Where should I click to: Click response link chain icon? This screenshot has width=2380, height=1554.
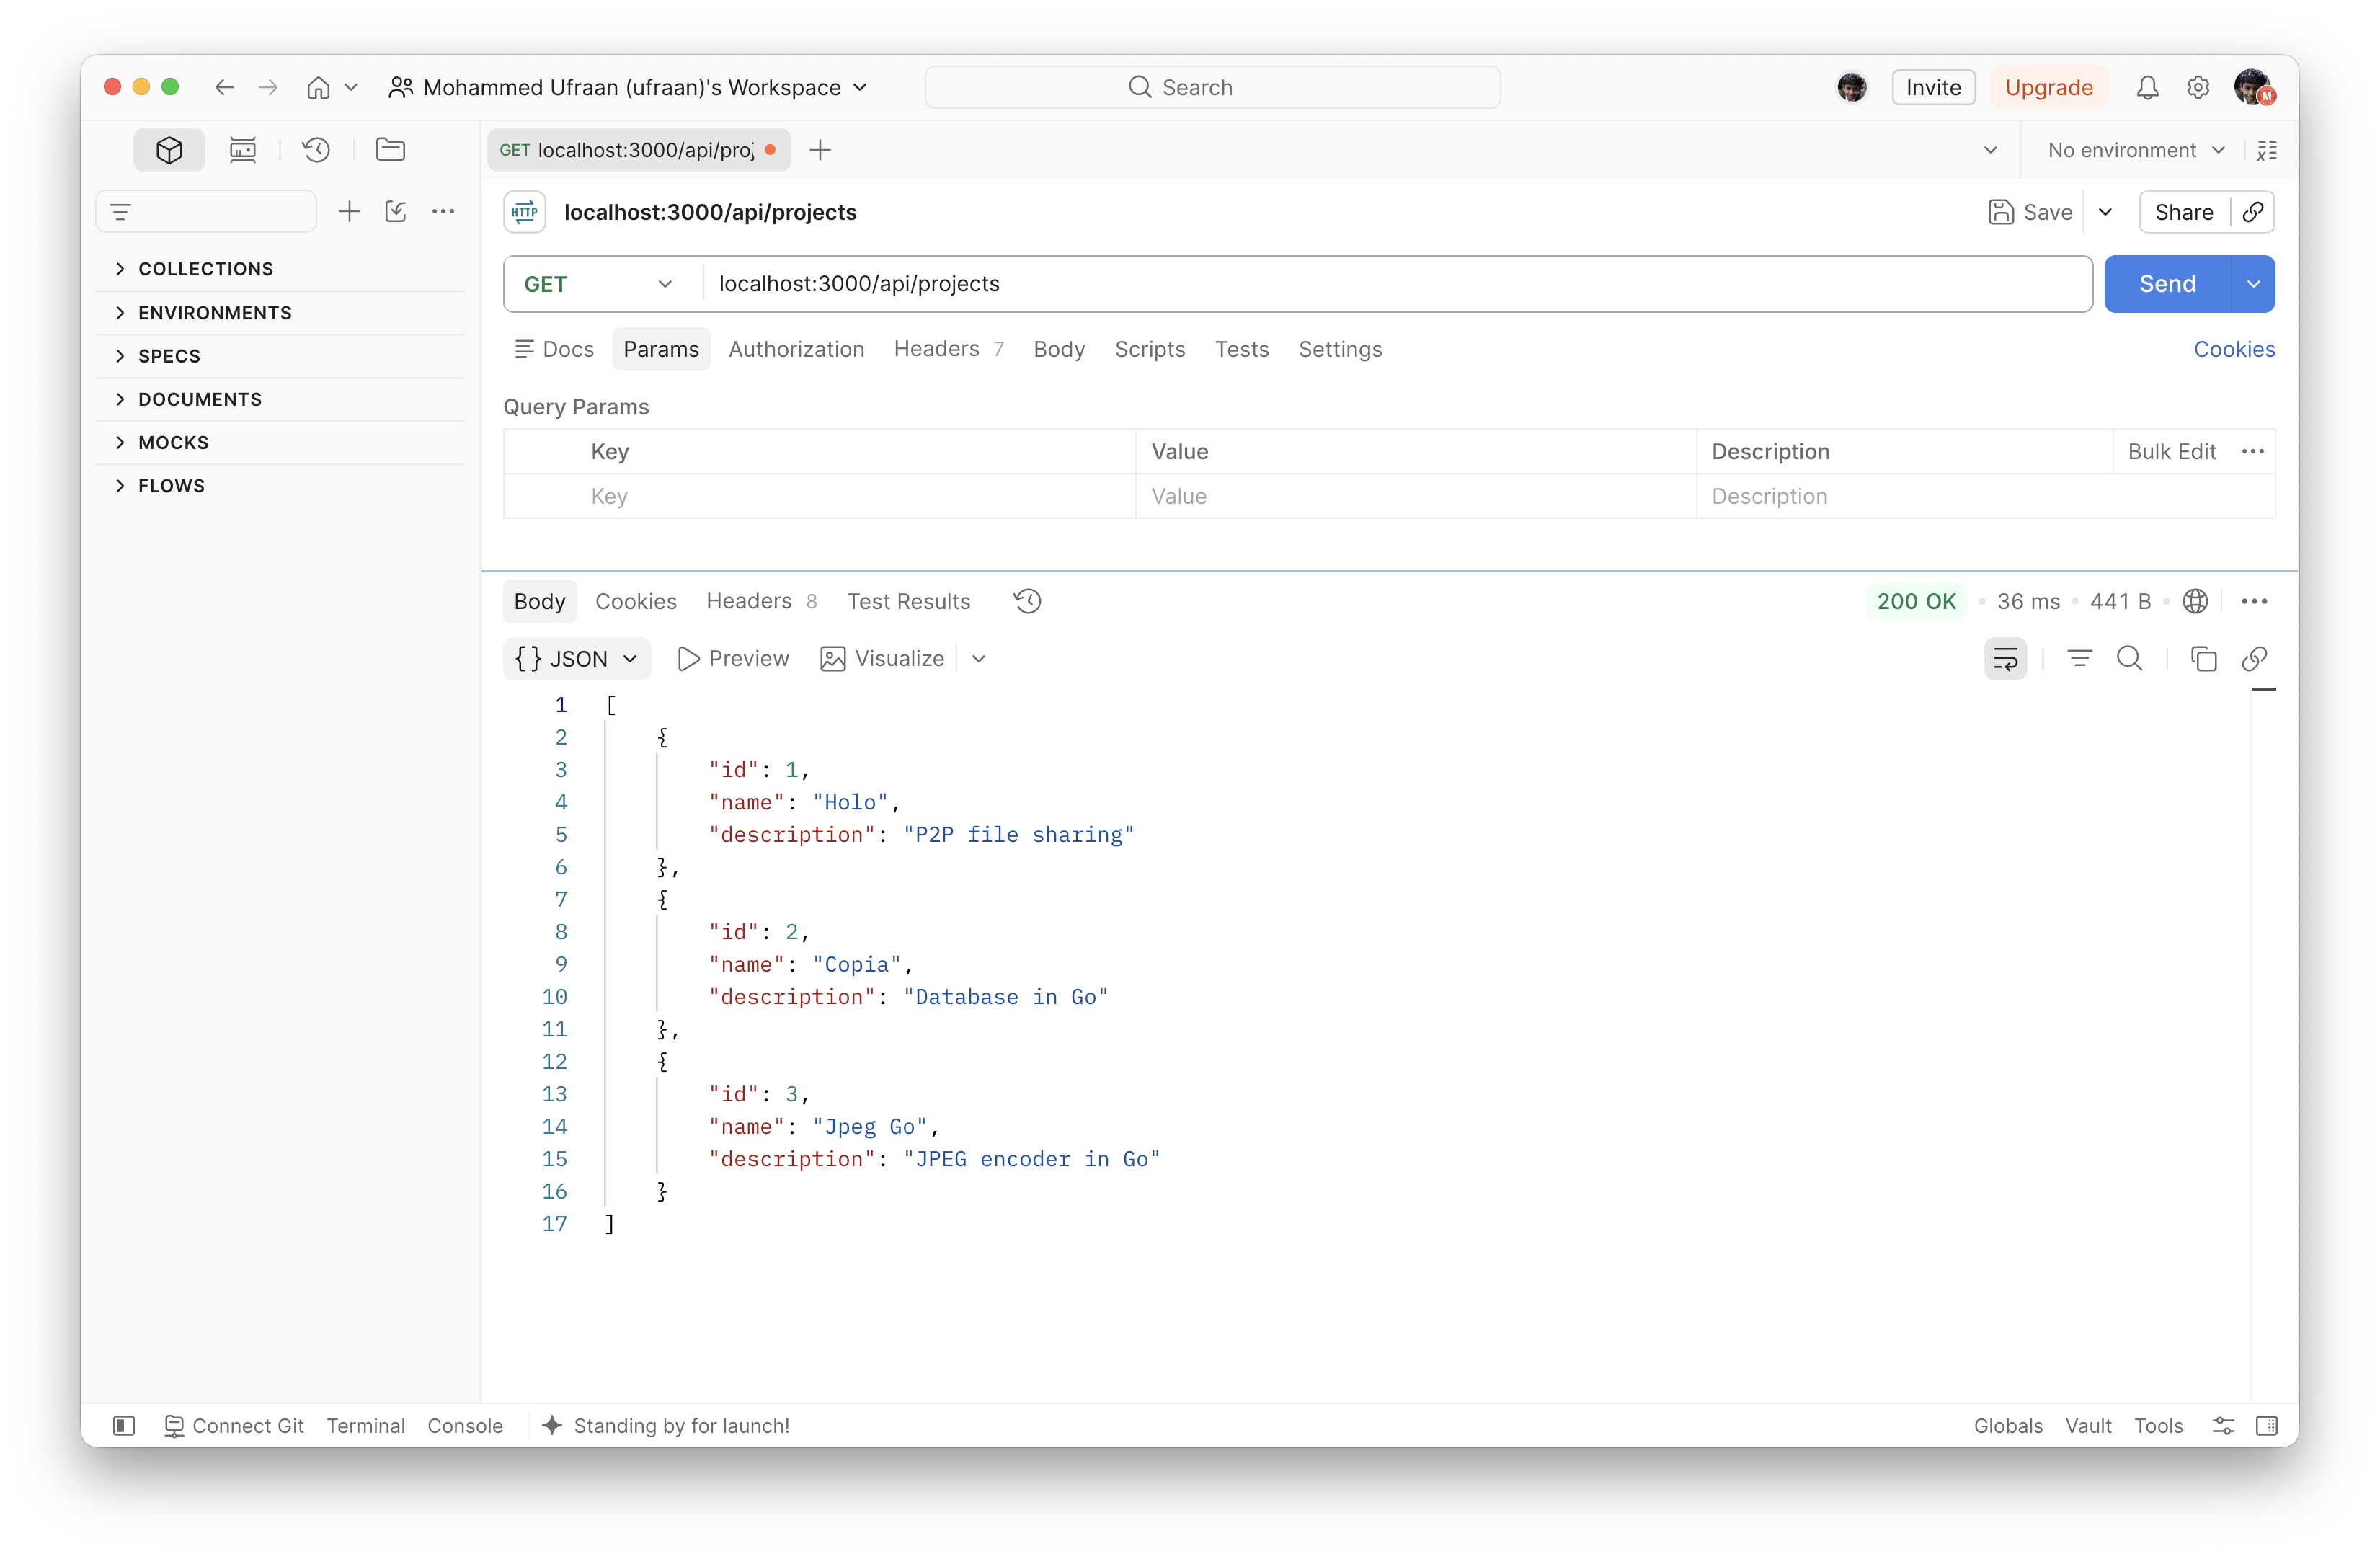[2254, 658]
